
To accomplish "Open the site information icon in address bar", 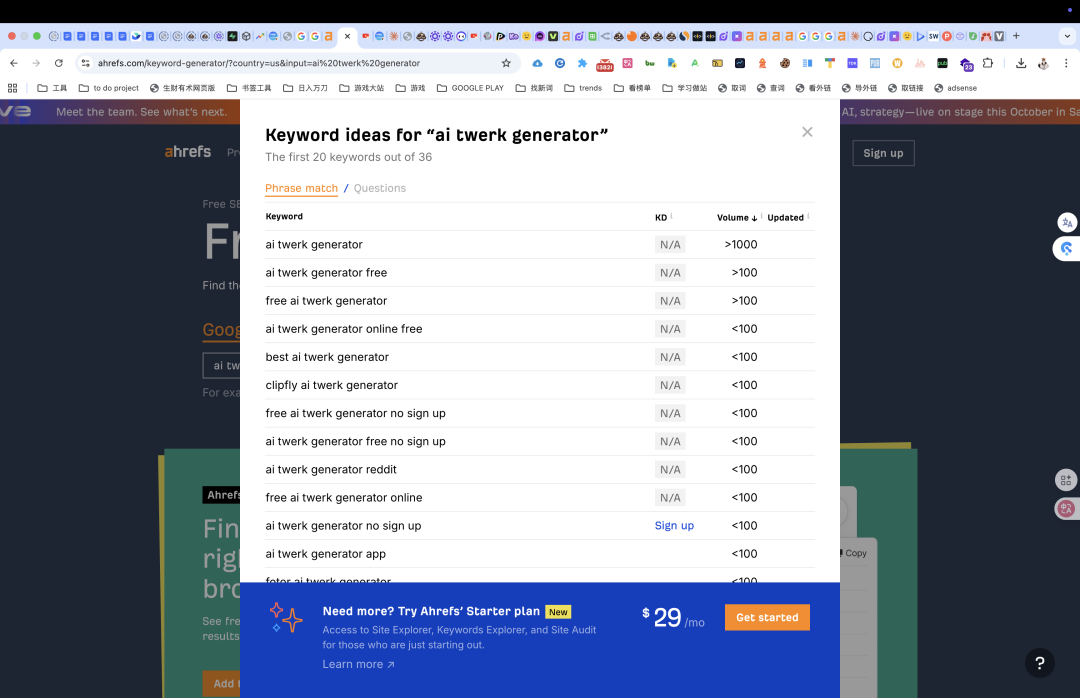I will (x=85, y=63).
